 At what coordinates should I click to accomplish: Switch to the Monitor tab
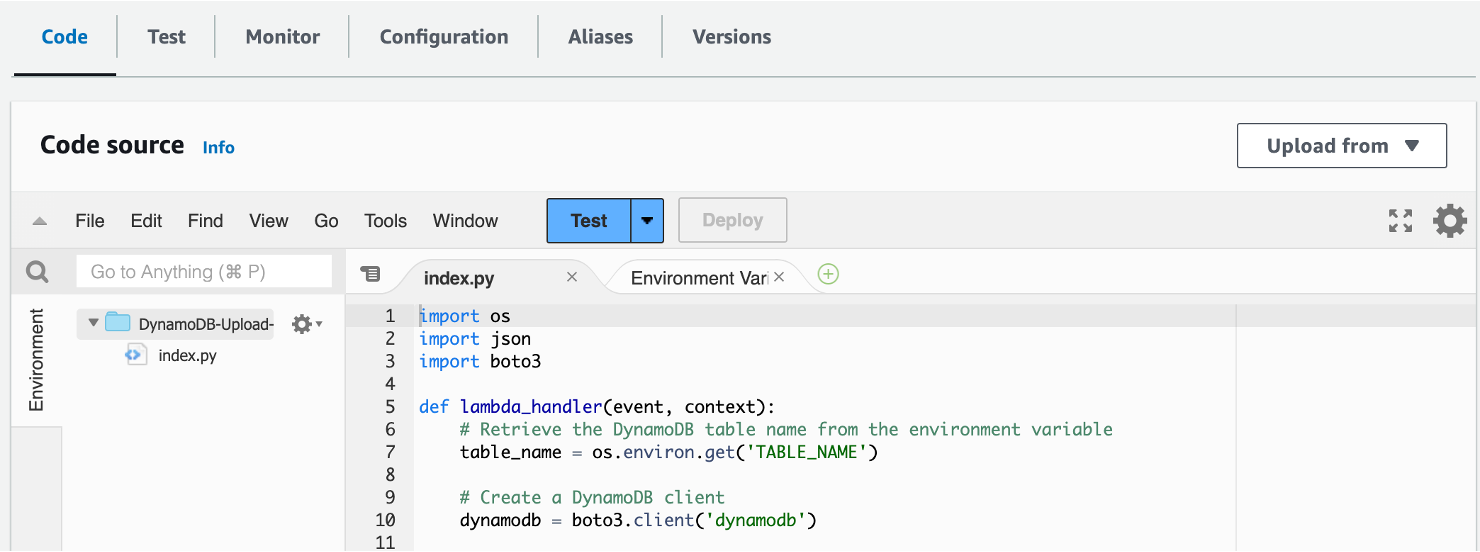282,37
